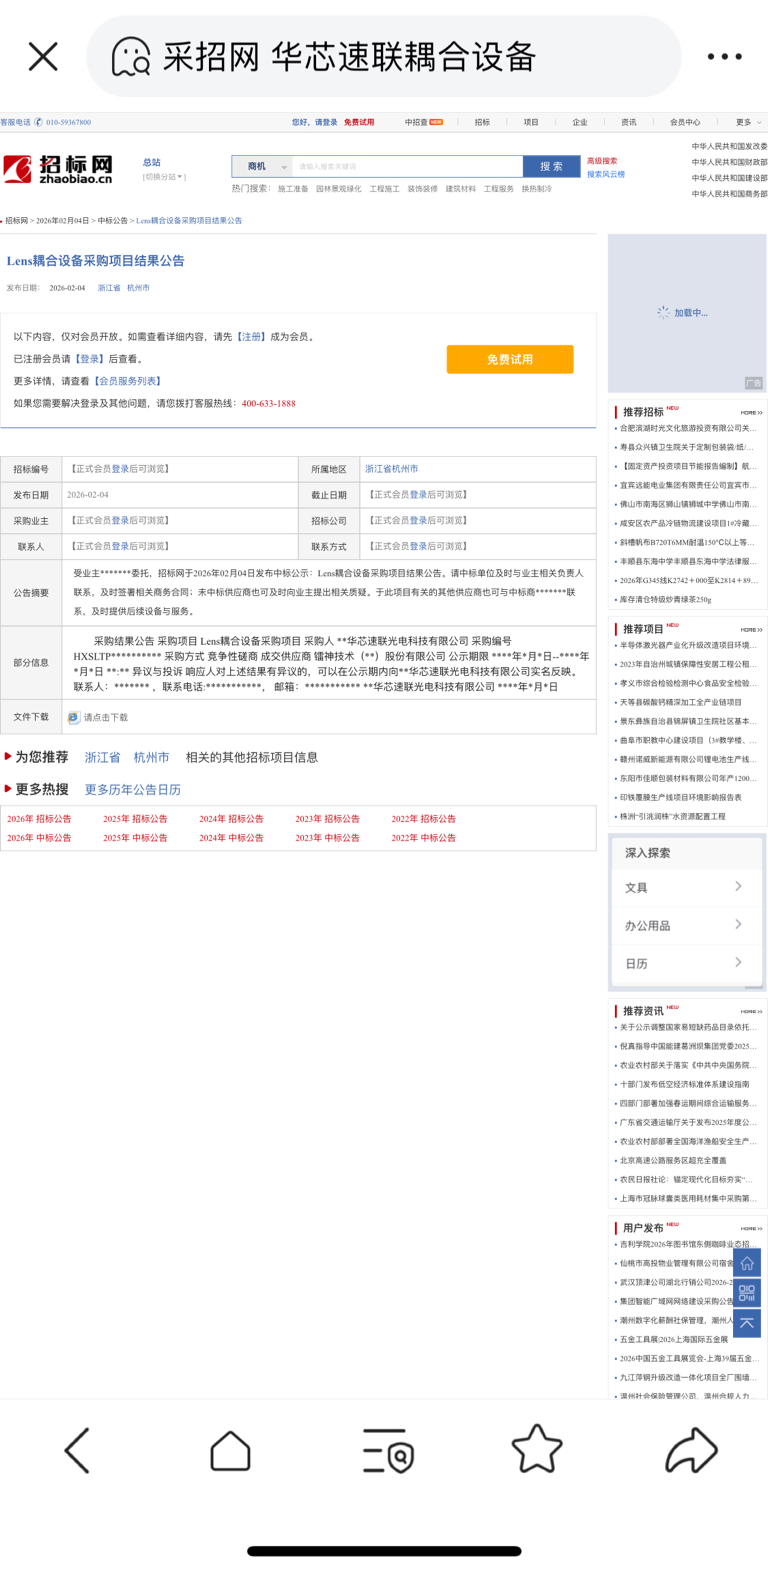
Task: Expand the 文具 exploration row
Action: (685, 887)
